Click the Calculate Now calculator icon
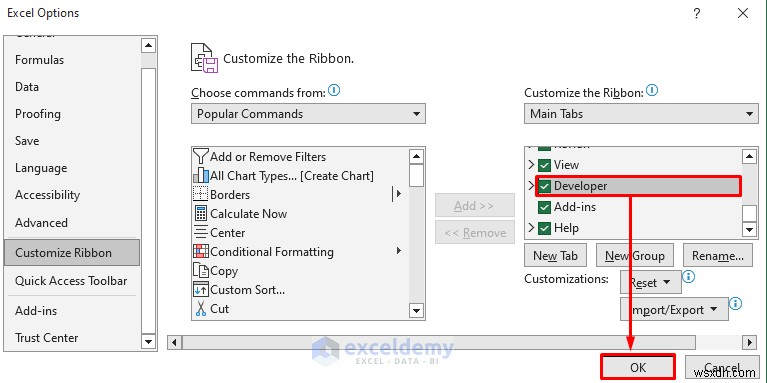767x383 pixels. click(x=201, y=214)
